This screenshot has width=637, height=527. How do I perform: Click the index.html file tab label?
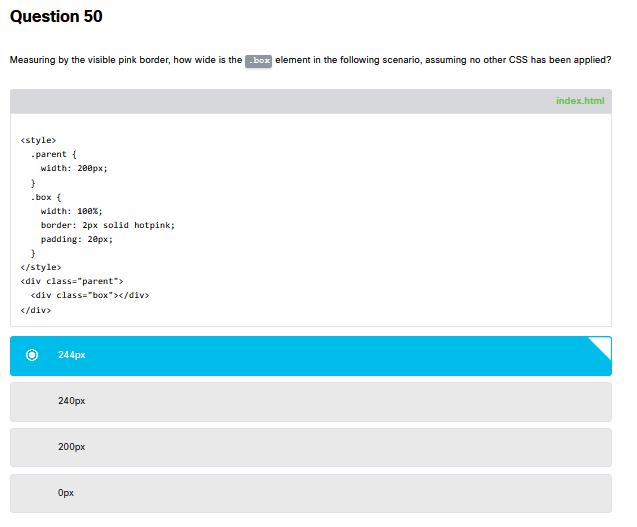(x=580, y=101)
